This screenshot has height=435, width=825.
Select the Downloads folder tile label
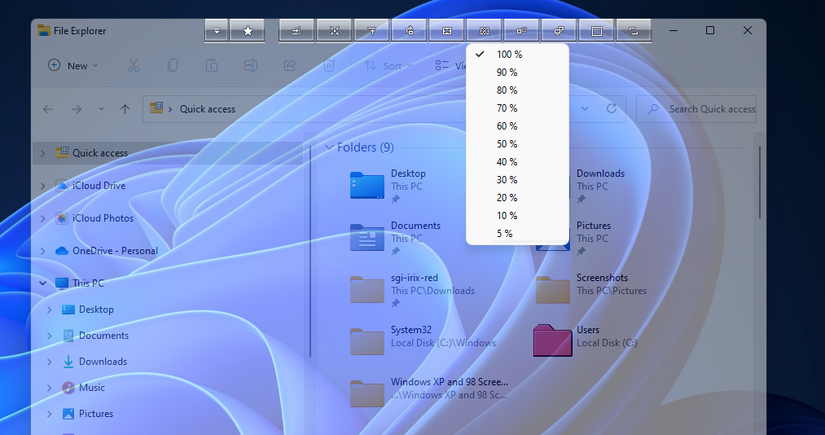pos(600,173)
